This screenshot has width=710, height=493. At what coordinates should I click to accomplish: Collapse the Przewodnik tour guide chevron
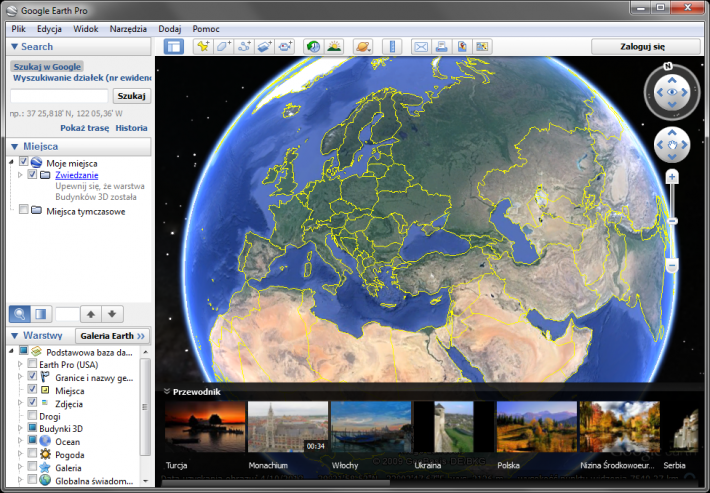pos(167,391)
